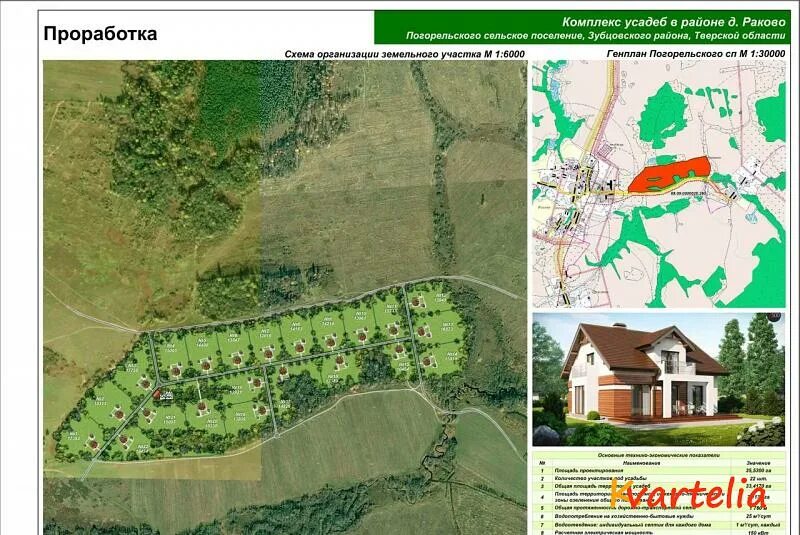Click plot label №1 on the site plan
Screen dimensions: 800x535
tap(73, 436)
